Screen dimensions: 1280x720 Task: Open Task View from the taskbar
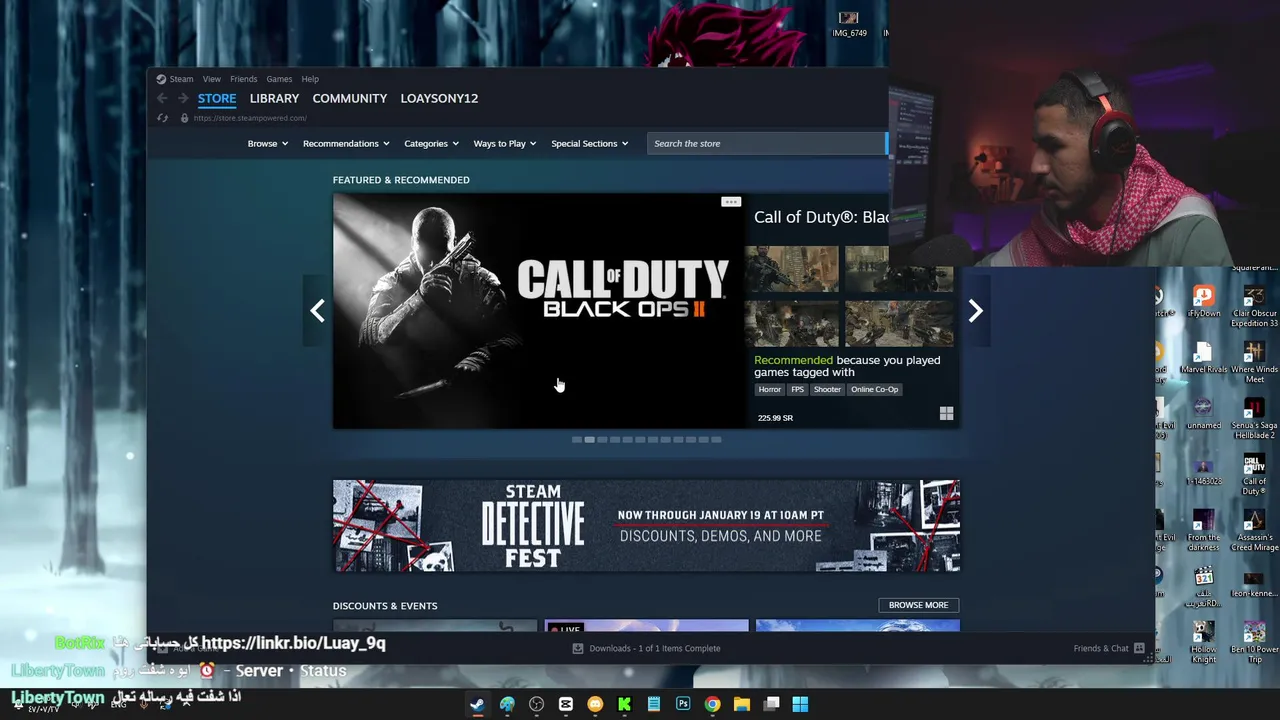pos(771,704)
